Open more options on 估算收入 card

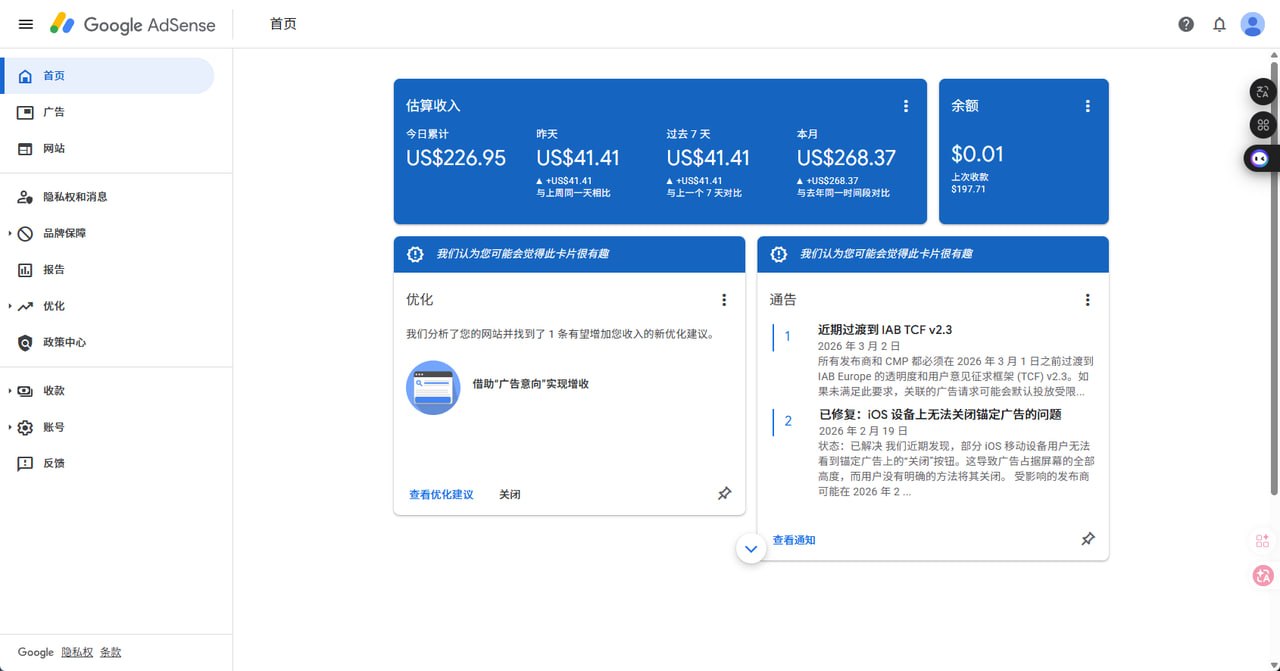(x=906, y=106)
